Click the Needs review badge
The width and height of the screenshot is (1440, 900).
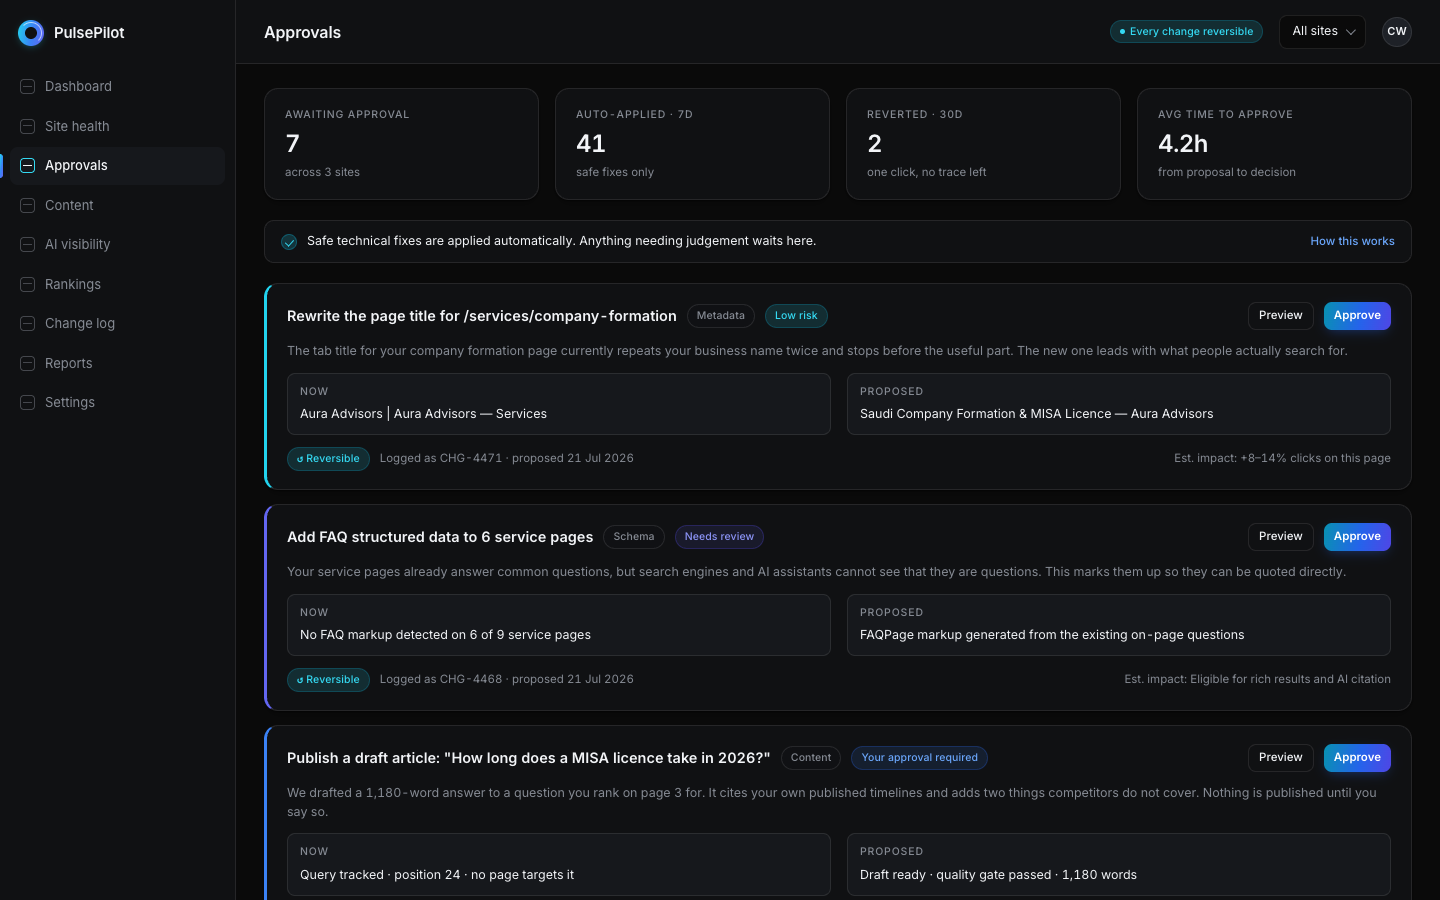tap(719, 537)
